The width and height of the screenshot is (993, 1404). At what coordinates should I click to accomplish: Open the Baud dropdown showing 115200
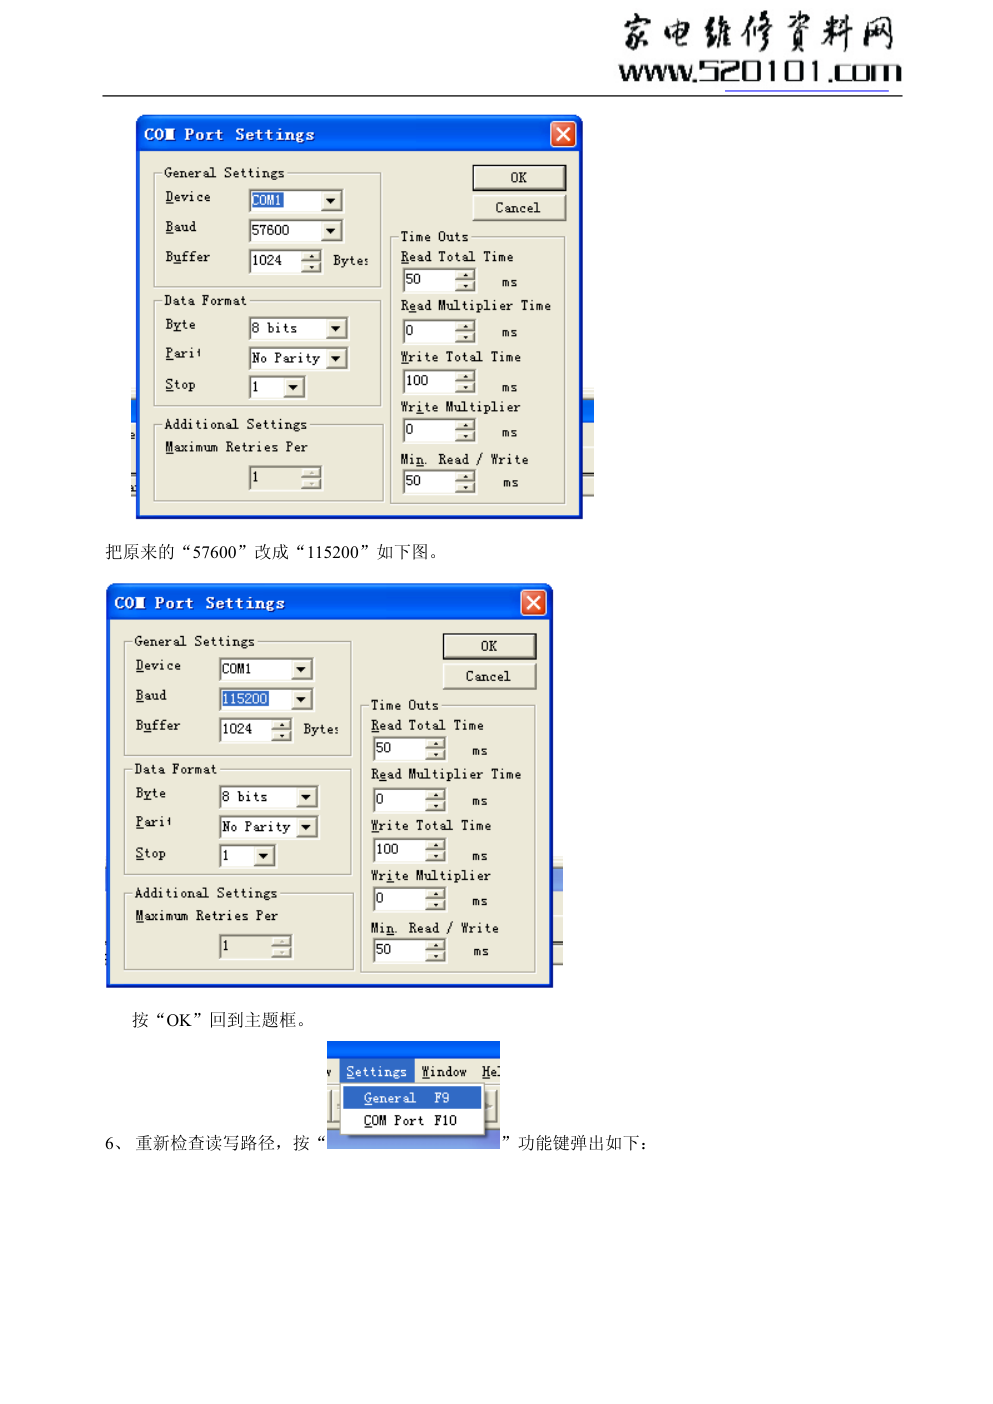pyautogui.click(x=302, y=699)
